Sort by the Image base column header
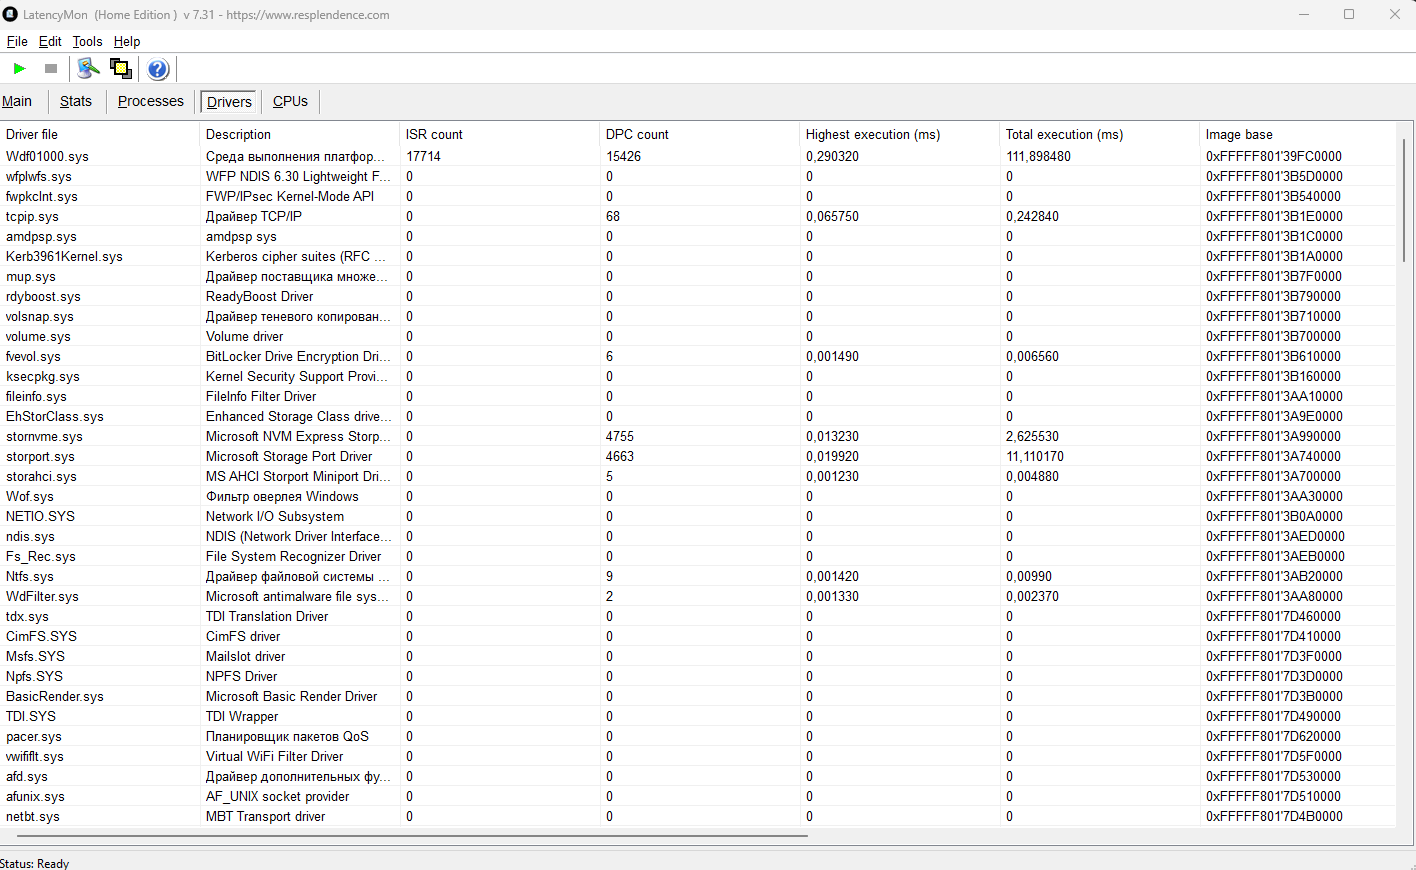This screenshot has height=870, width=1416. point(1298,134)
